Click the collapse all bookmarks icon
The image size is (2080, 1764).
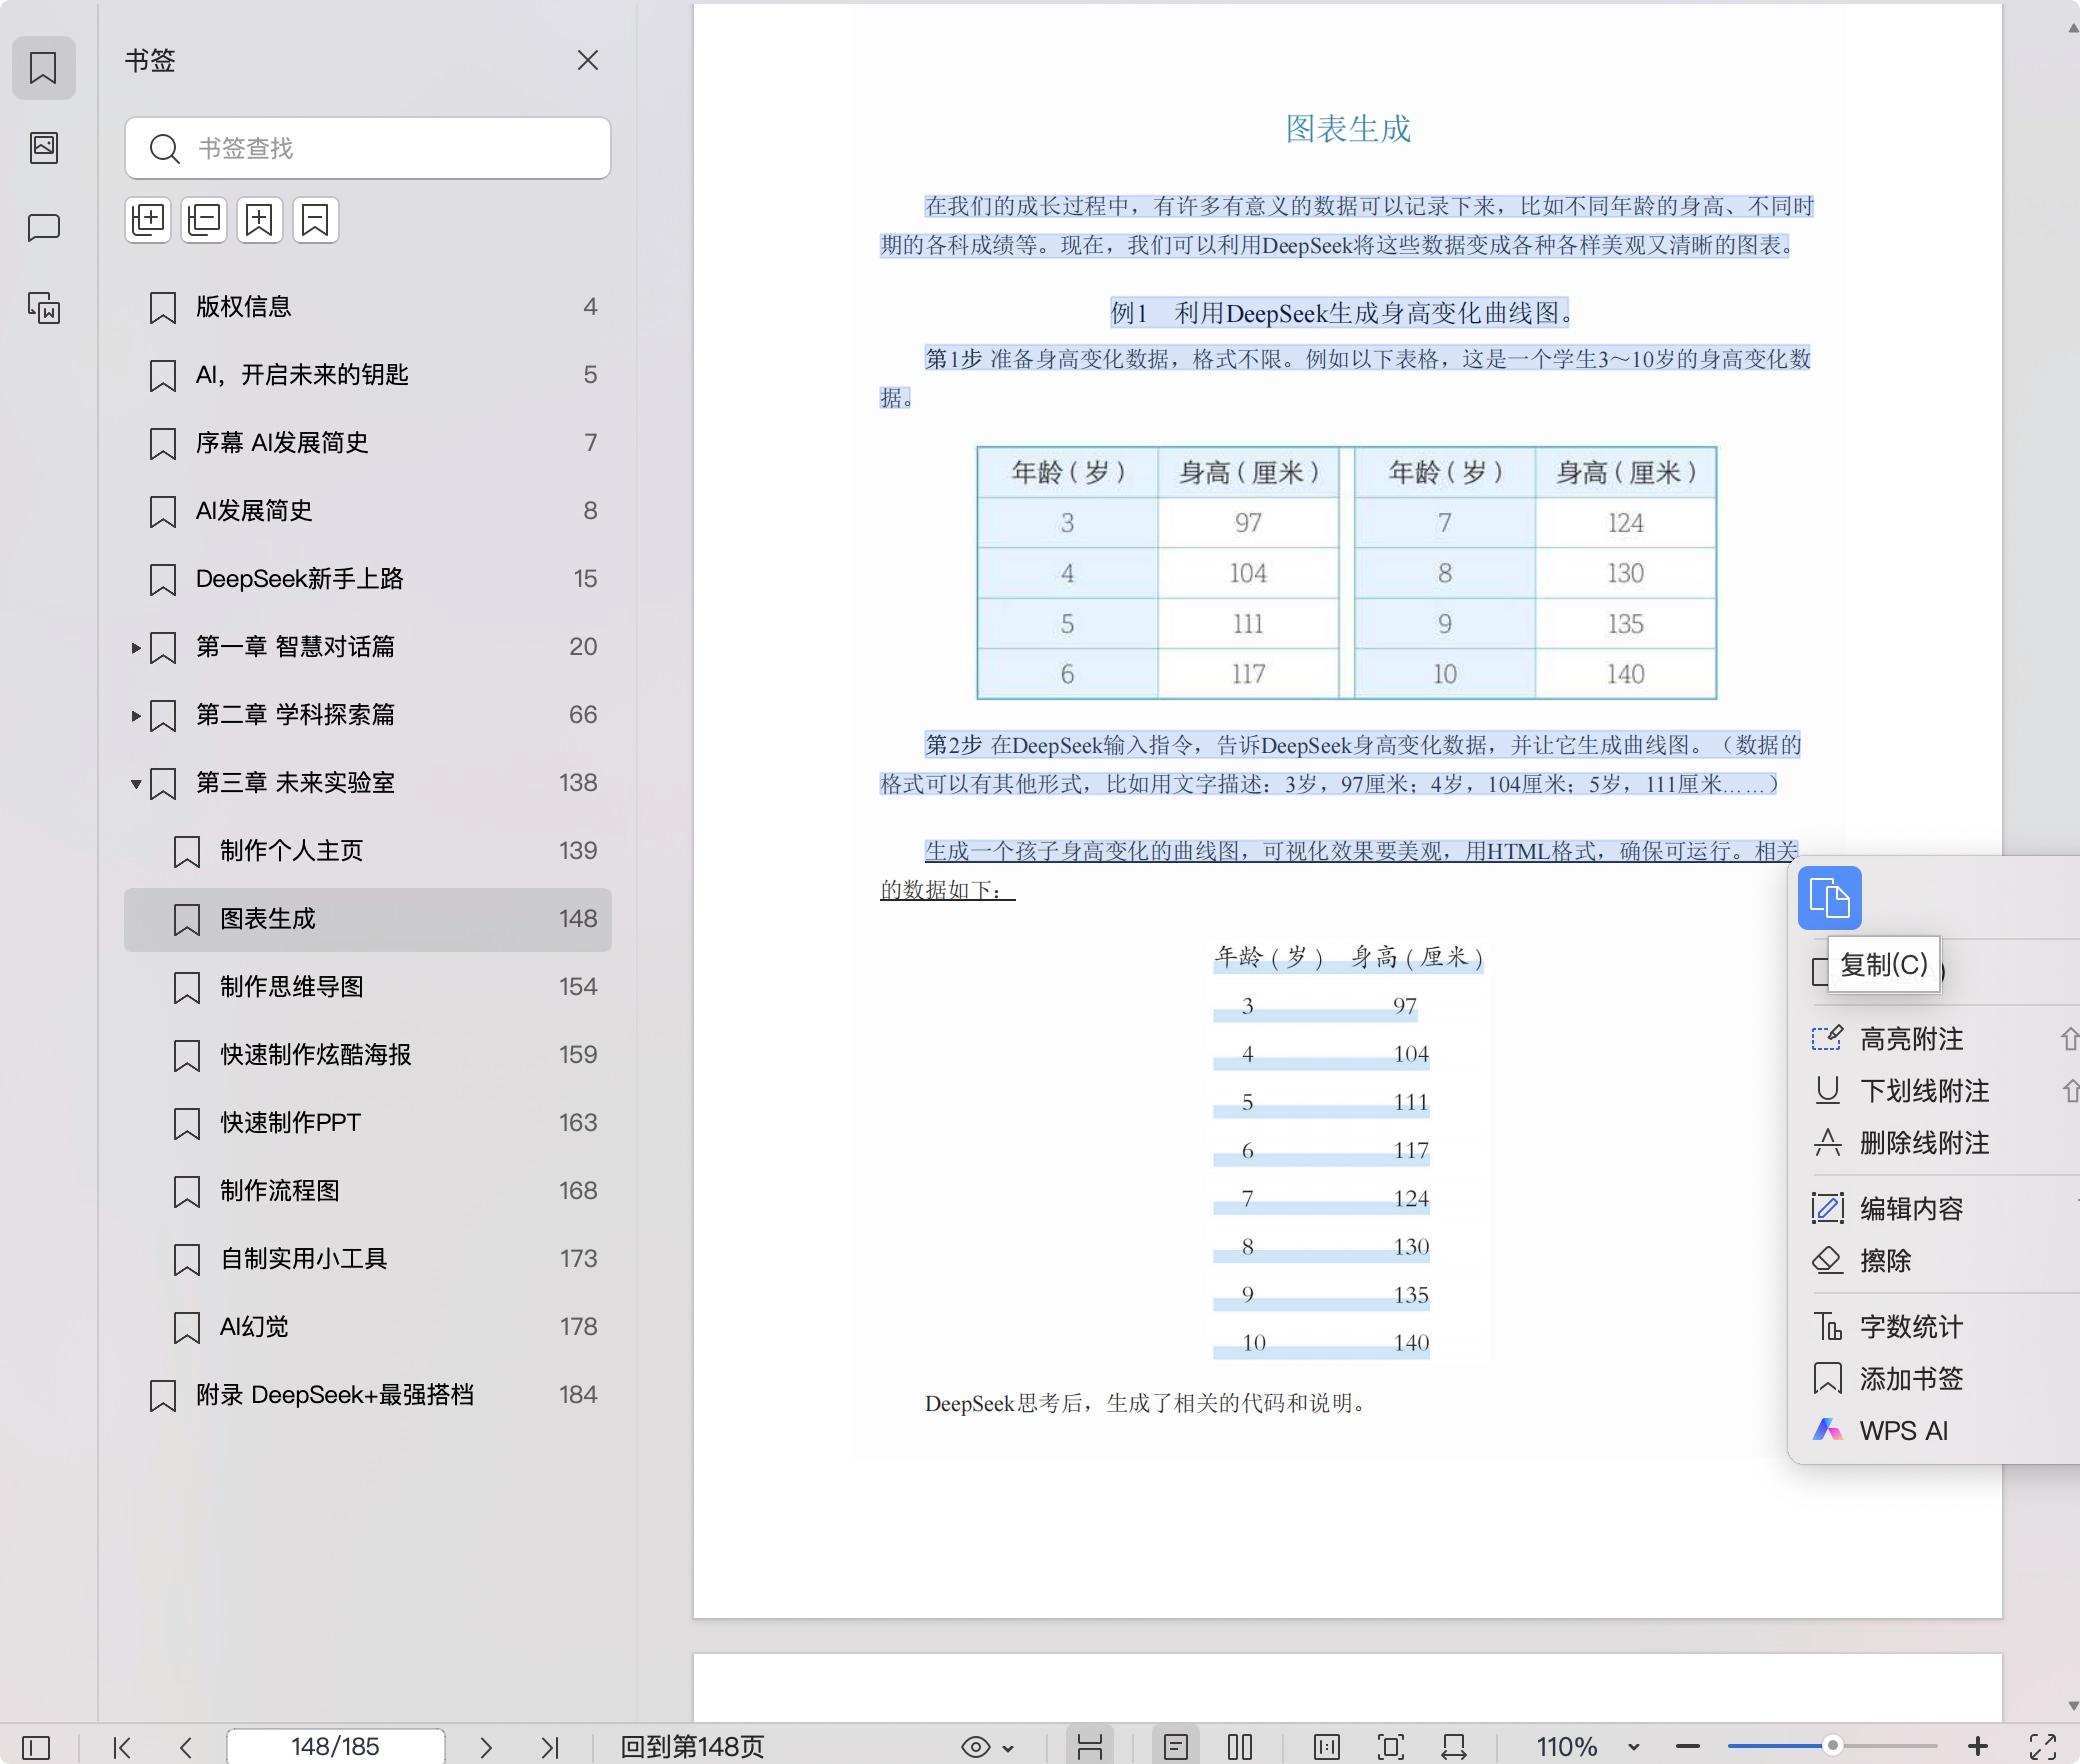coord(204,220)
